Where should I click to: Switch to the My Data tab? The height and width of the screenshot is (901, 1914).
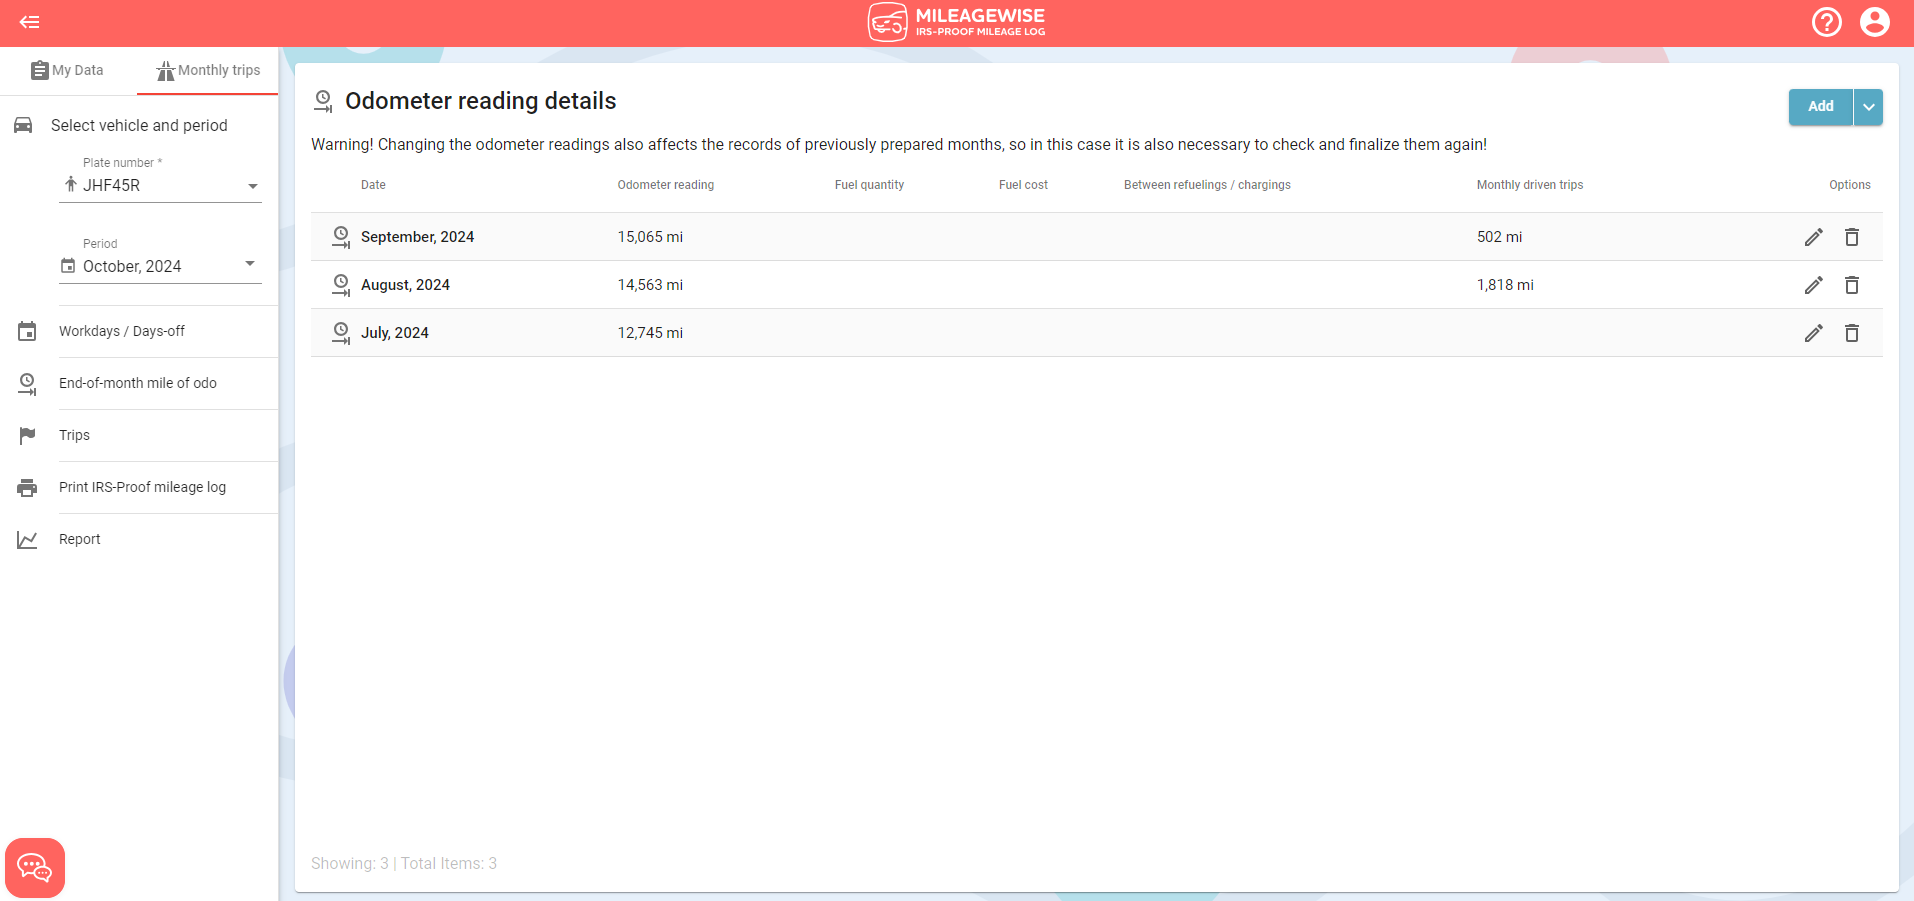pos(68,71)
